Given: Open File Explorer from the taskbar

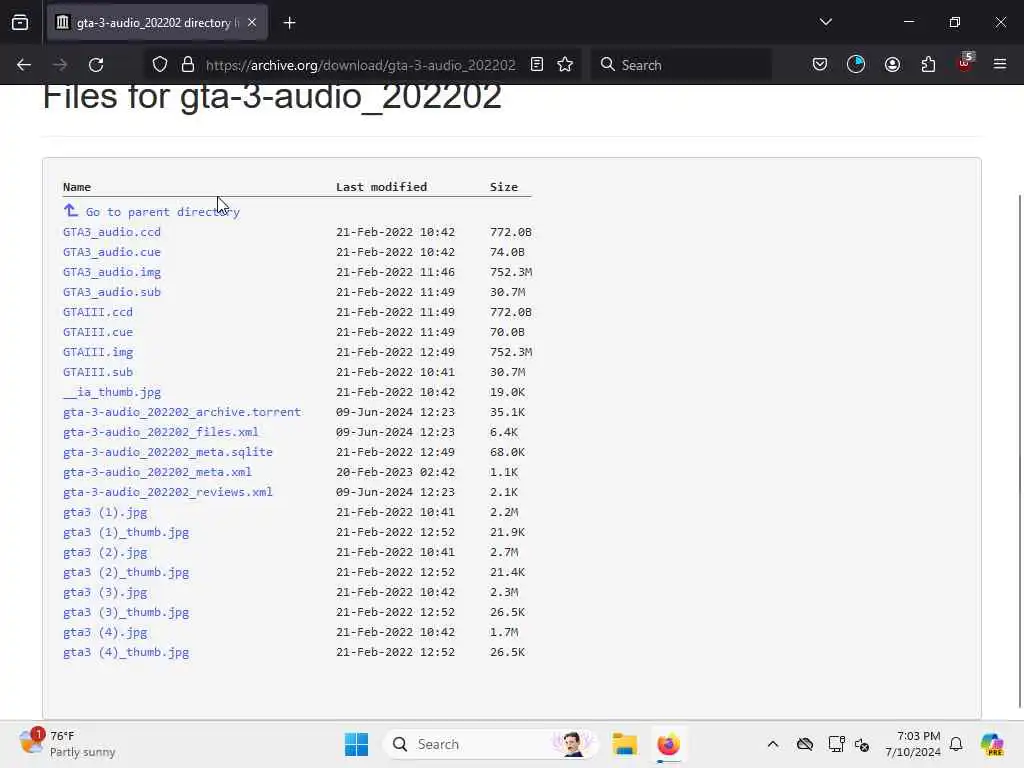Looking at the screenshot, I should point(625,744).
